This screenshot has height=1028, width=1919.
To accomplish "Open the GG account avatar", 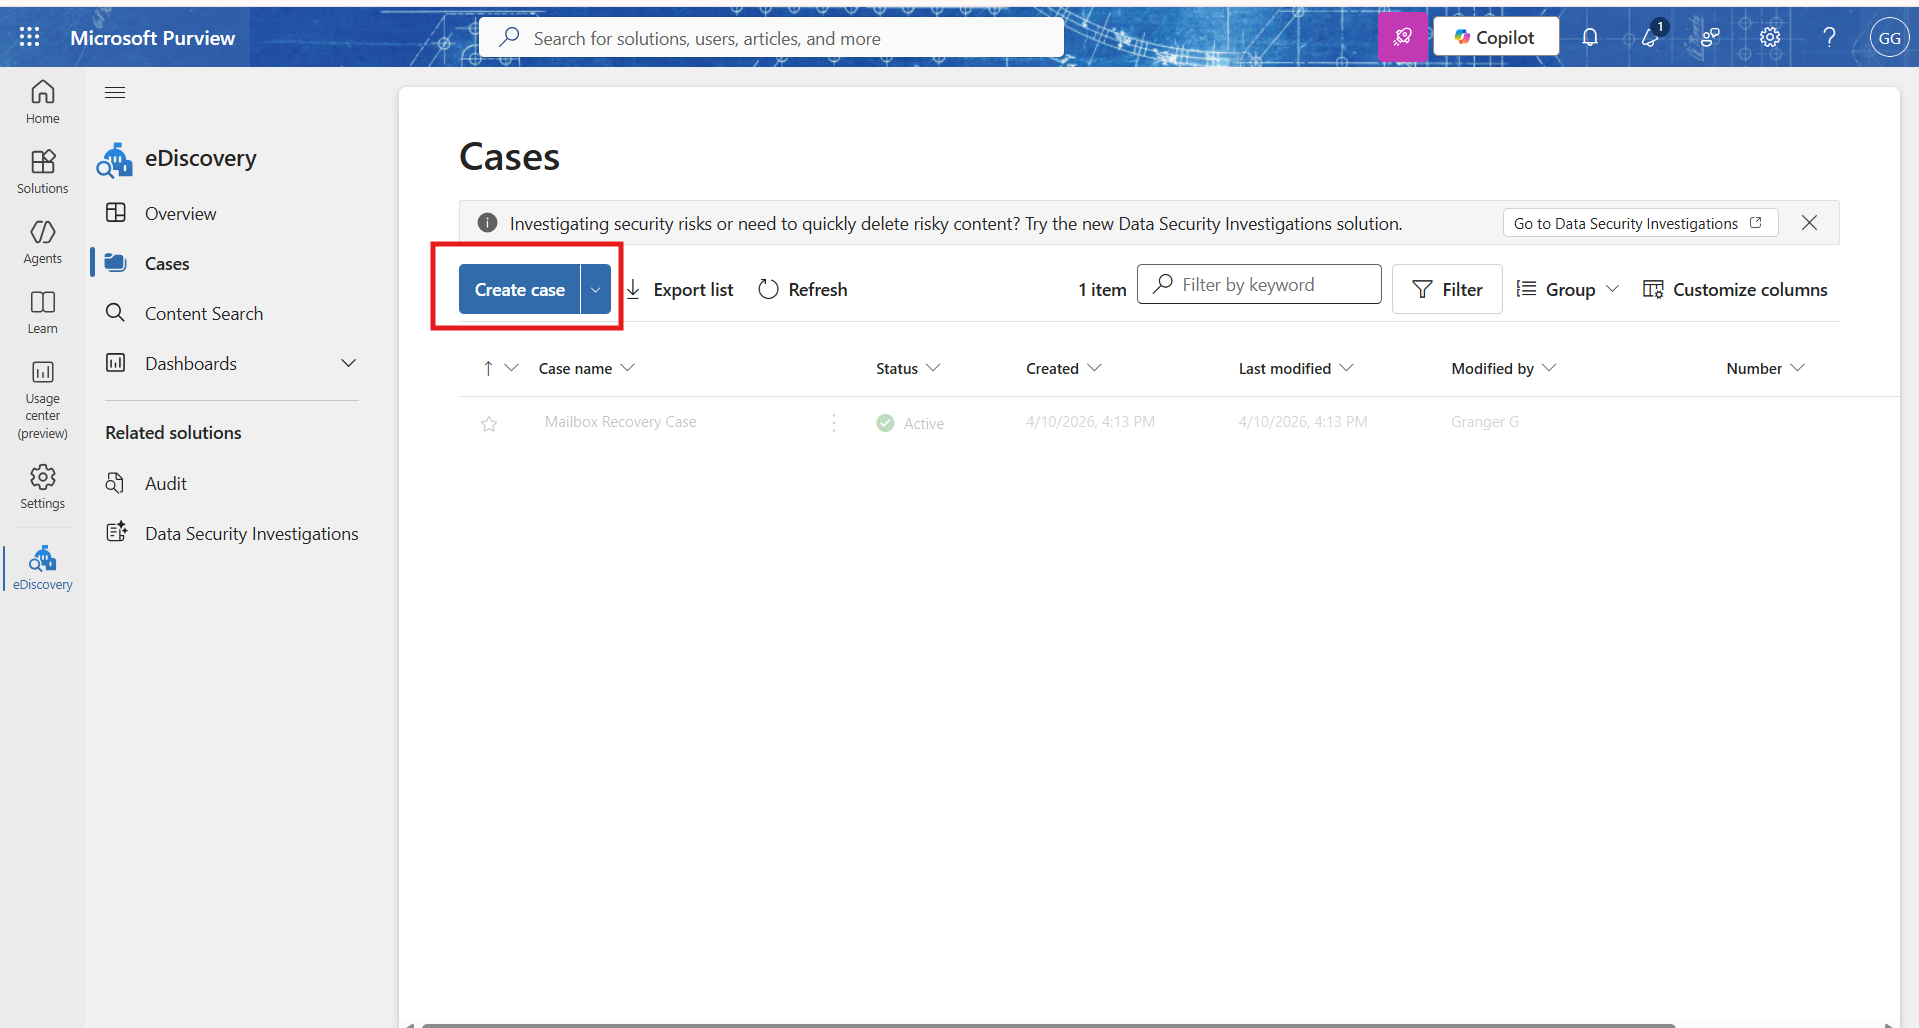I will 1889,38.
